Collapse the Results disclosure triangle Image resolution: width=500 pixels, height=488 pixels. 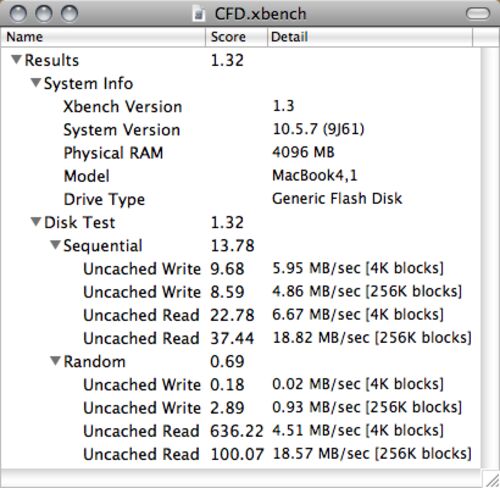16,60
